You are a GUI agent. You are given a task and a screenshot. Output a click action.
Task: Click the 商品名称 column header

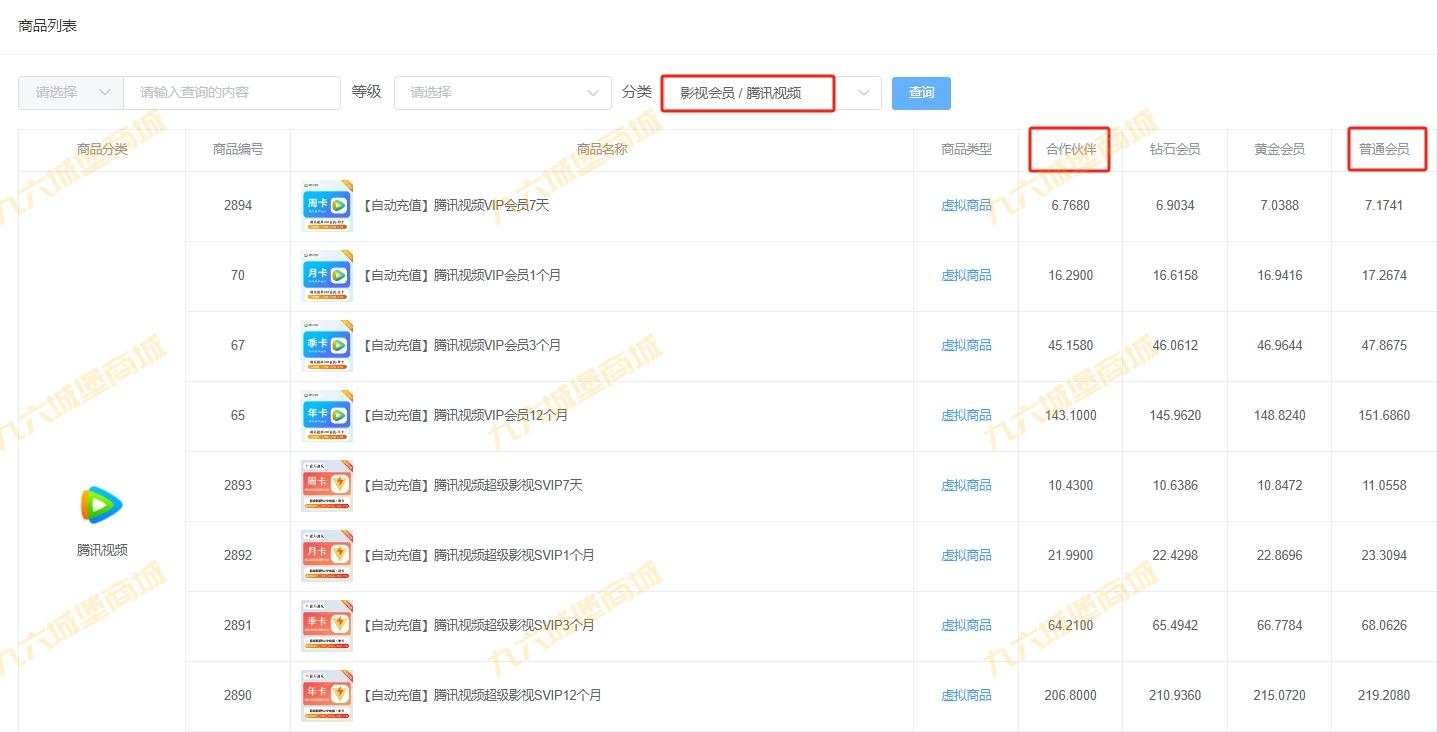[602, 149]
